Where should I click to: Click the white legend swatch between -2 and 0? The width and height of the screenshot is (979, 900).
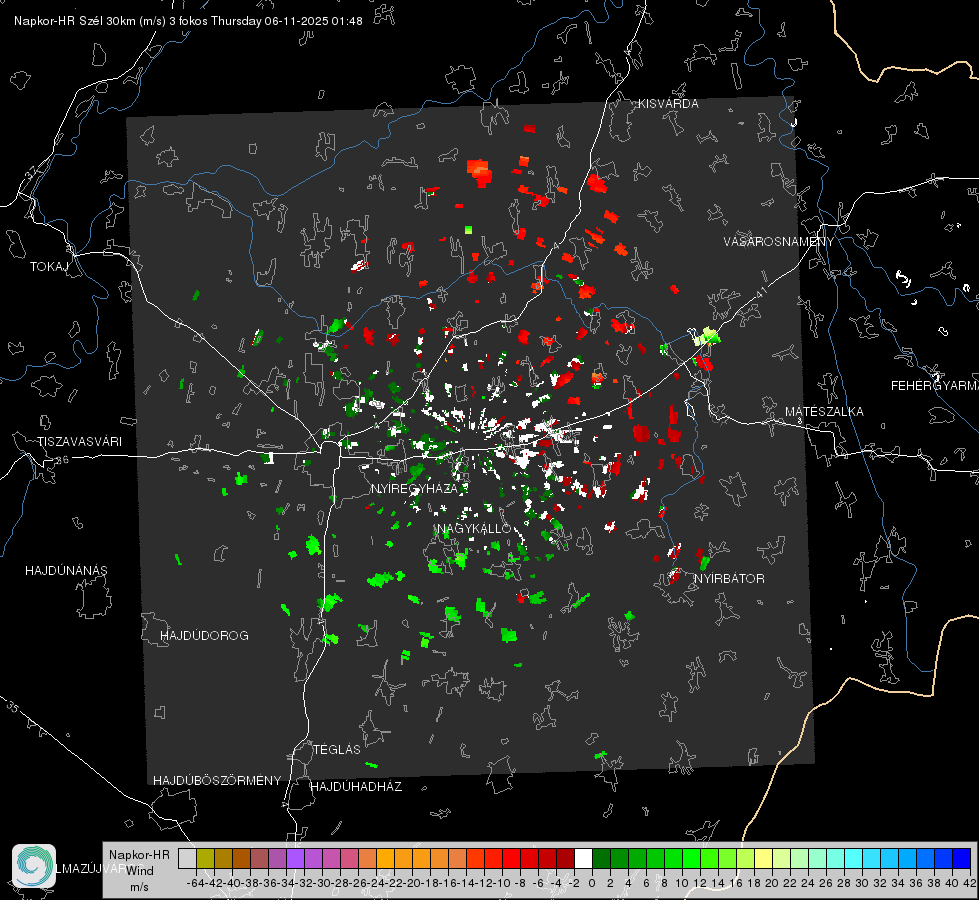pos(583,858)
